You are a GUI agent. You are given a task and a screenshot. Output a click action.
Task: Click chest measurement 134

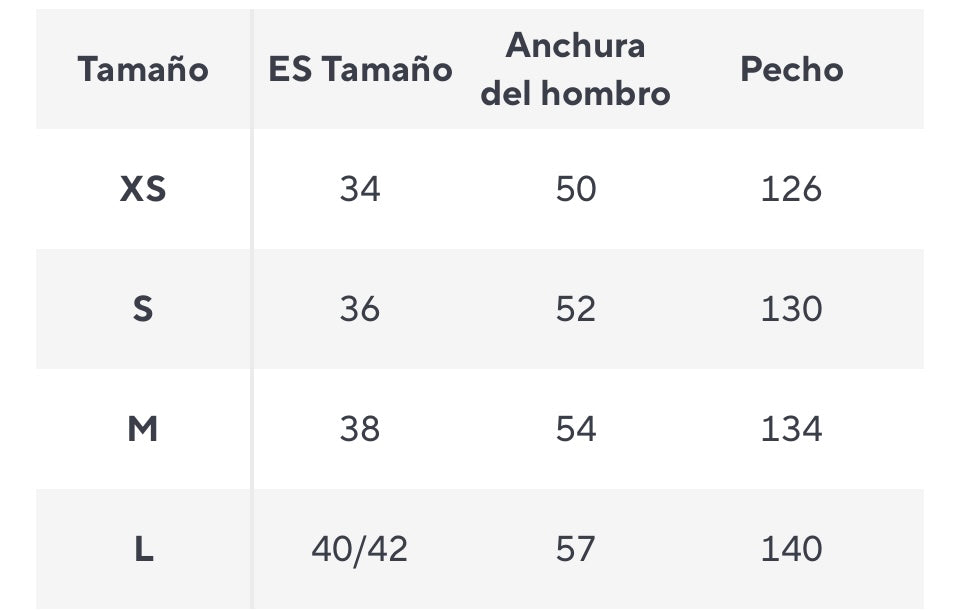(791, 429)
